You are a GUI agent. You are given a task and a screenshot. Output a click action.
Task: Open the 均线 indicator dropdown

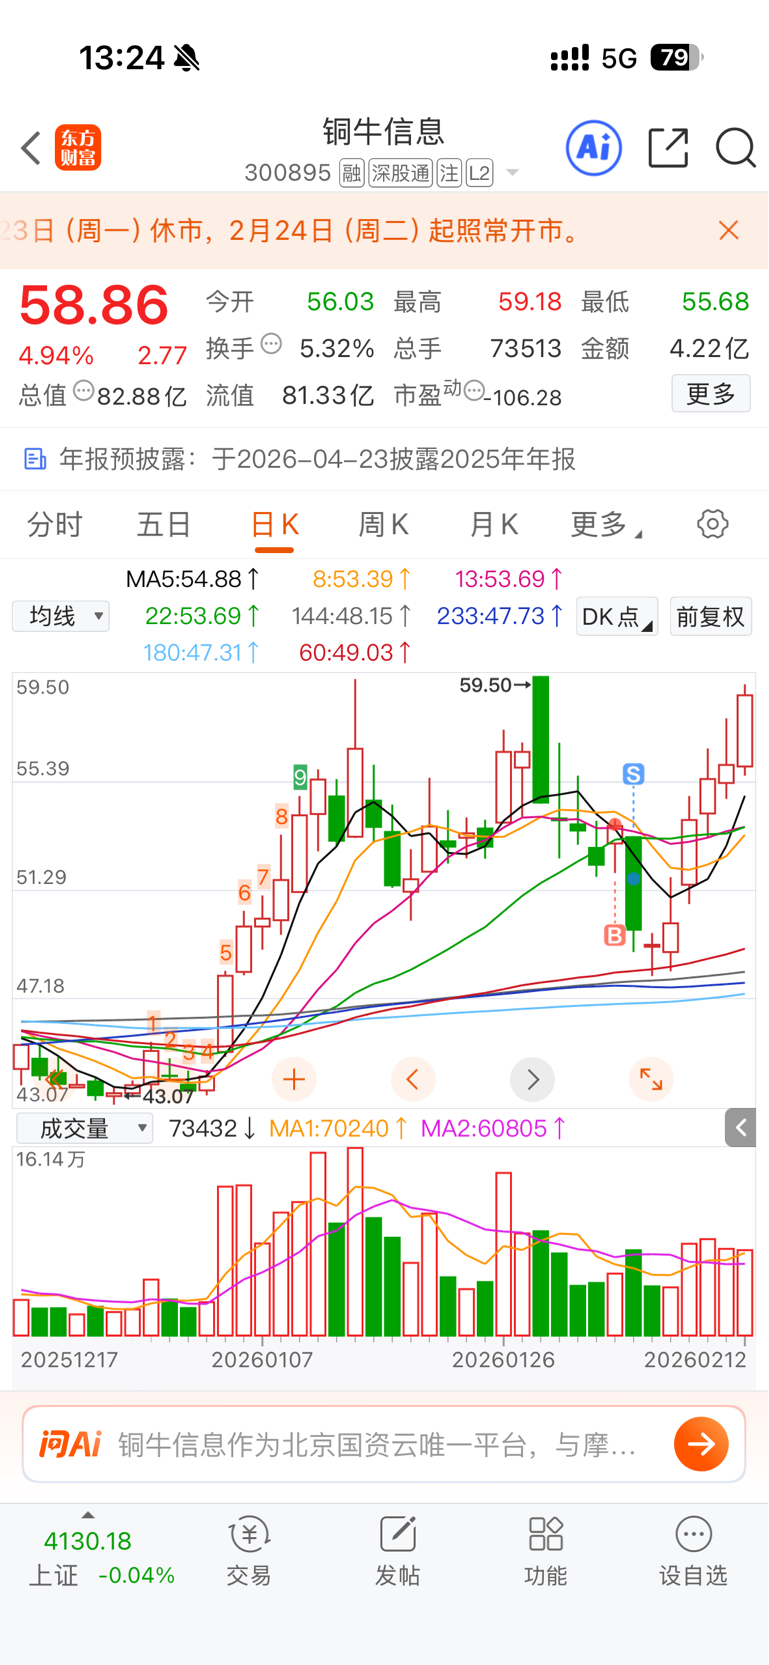(61, 616)
